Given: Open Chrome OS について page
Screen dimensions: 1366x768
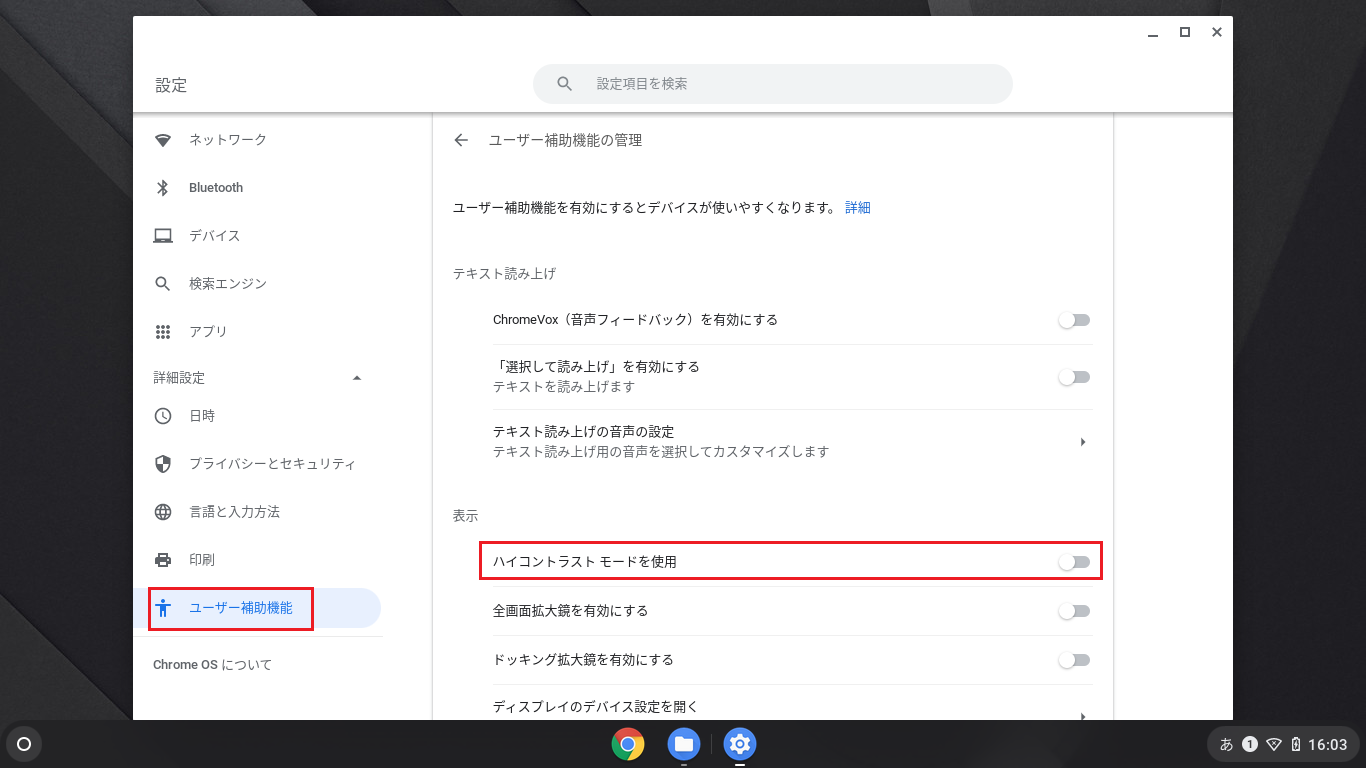Looking at the screenshot, I should click(212, 665).
